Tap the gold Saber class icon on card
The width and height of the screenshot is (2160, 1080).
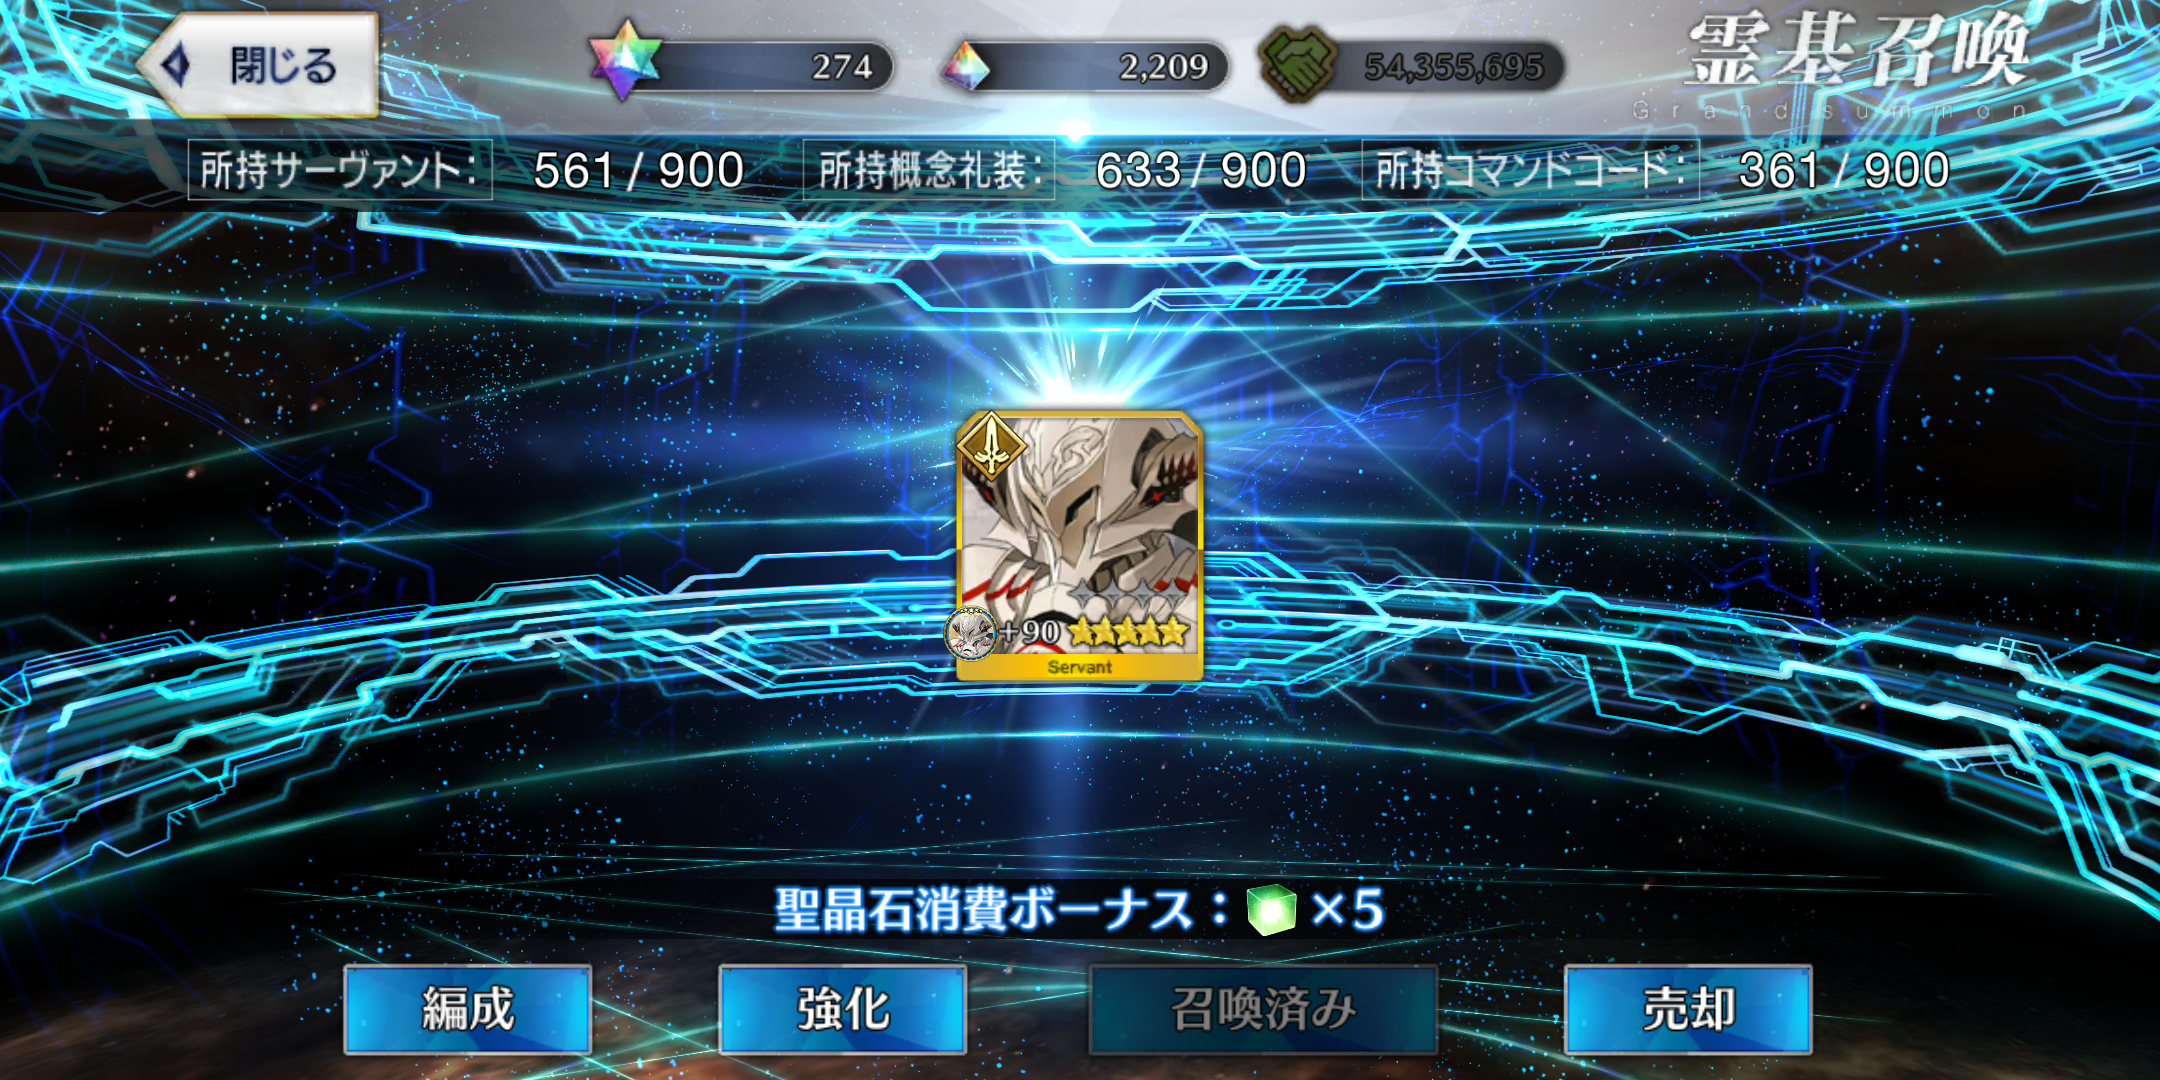click(991, 447)
